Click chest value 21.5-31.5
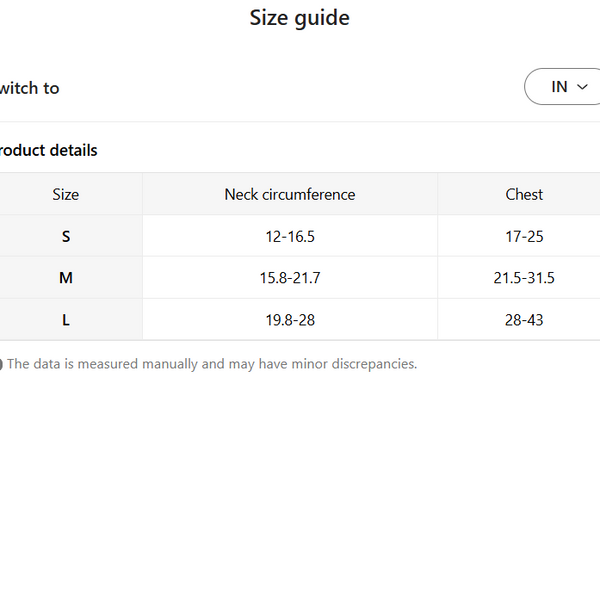The image size is (600, 600). [x=524, y=278]
